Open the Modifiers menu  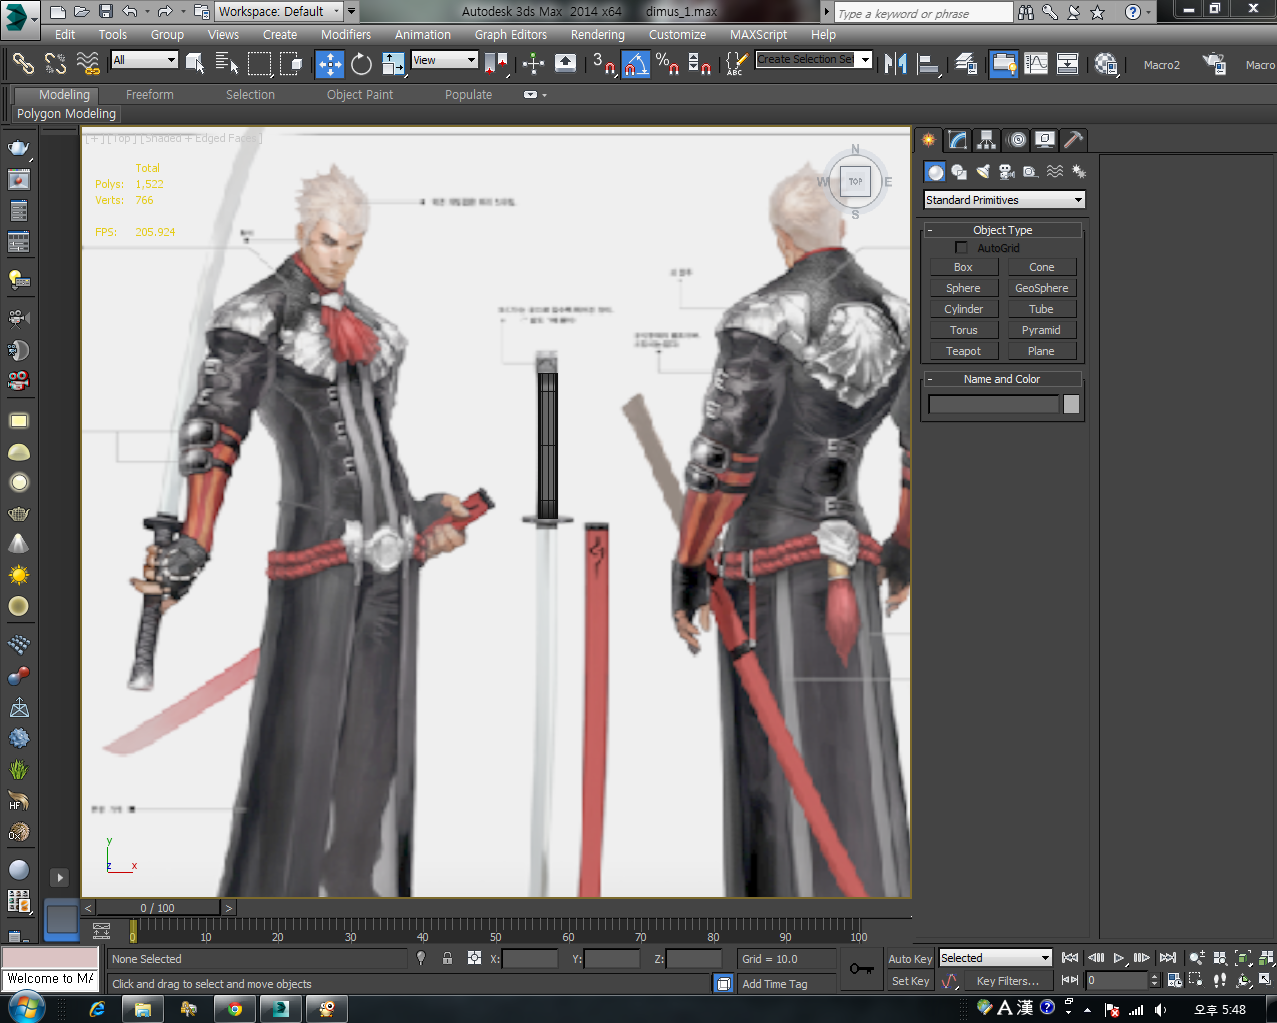tap(345, 34)
